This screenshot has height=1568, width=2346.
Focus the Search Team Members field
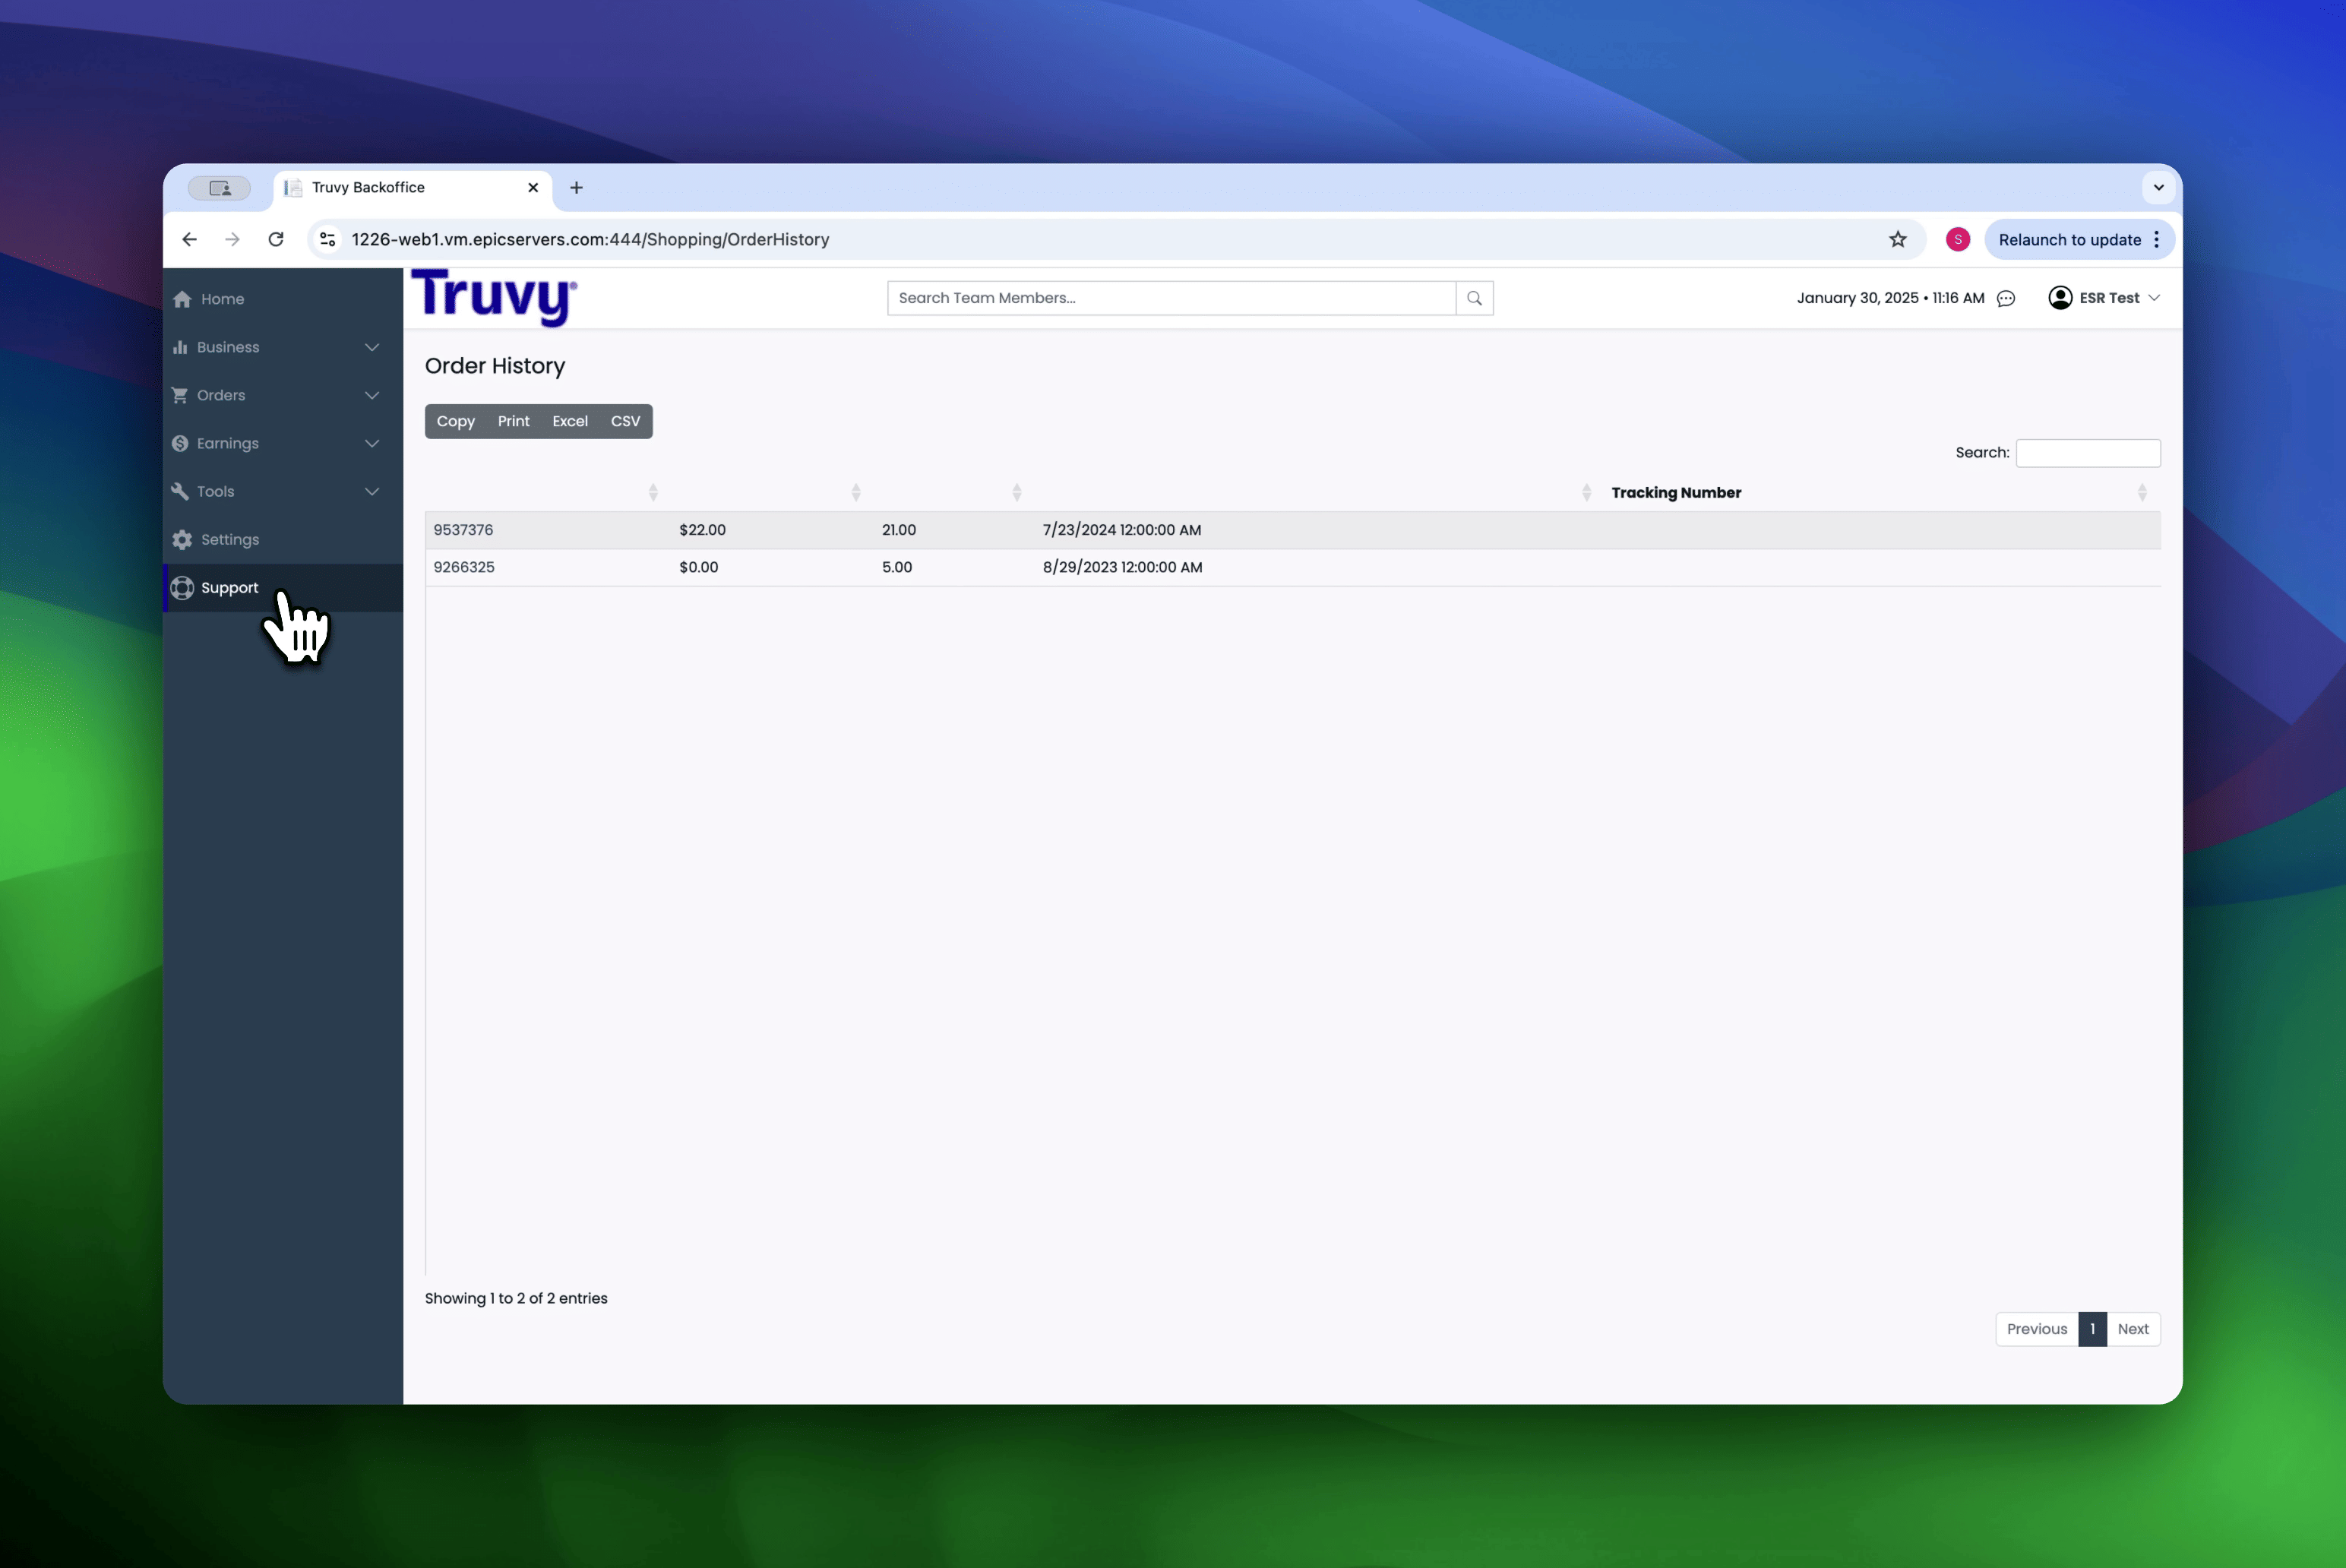click(1170, 298)
